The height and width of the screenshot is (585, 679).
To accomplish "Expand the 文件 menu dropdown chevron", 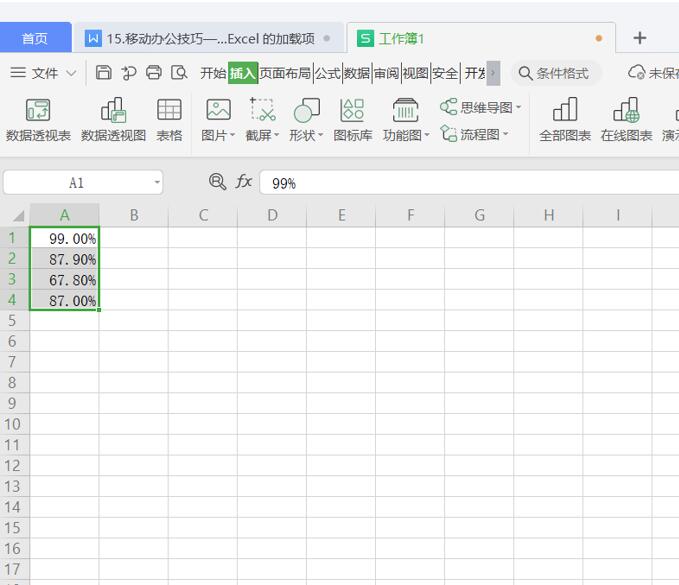I will [71, 73].
